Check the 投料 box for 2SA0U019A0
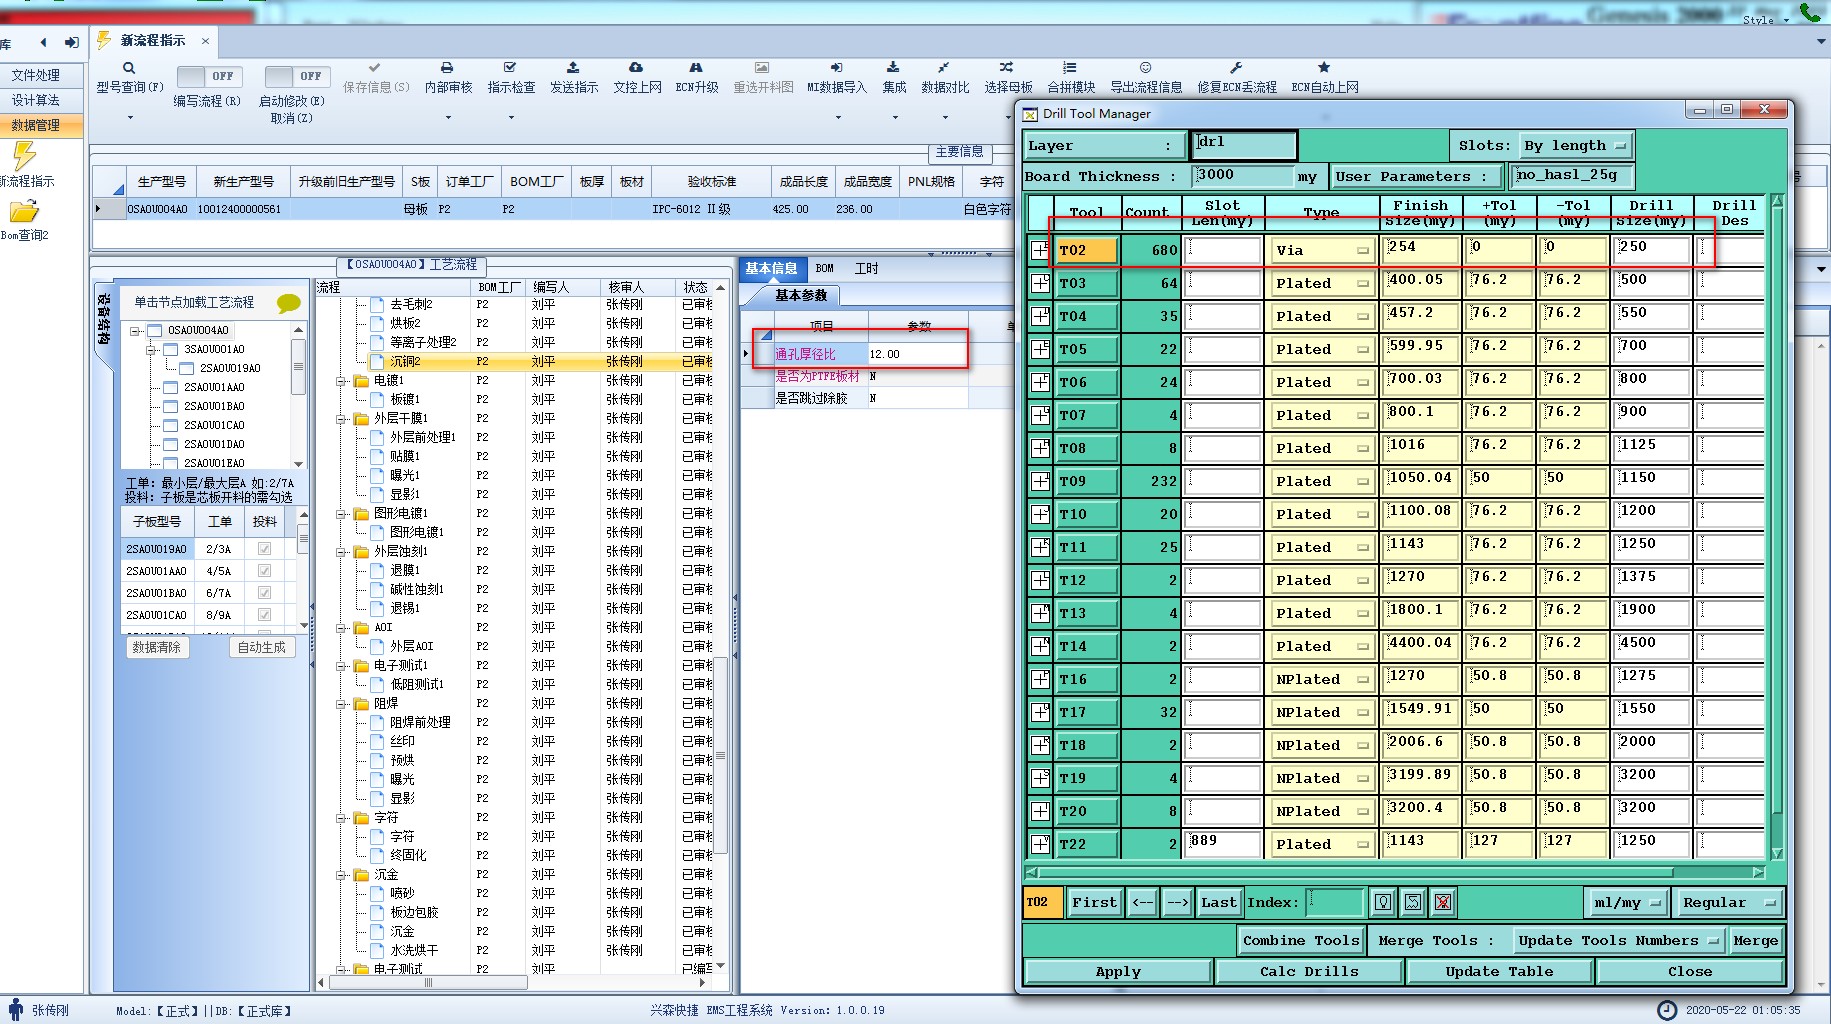The image size is (1831, 1024). tap(264, 549)
